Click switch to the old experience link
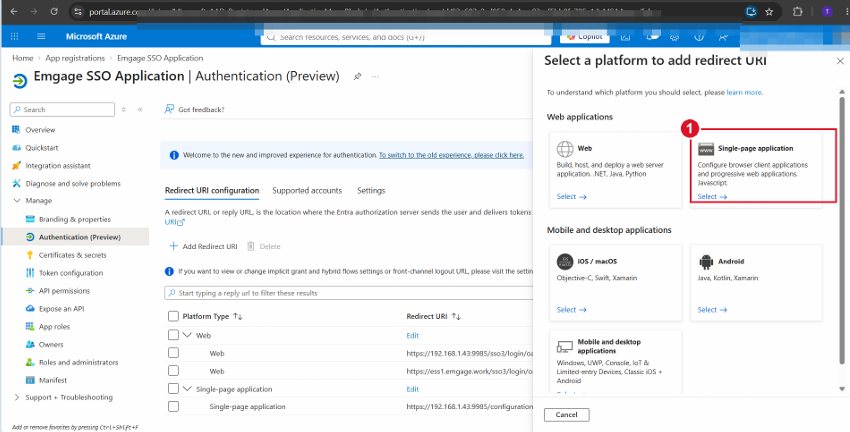 pos(451,155)
